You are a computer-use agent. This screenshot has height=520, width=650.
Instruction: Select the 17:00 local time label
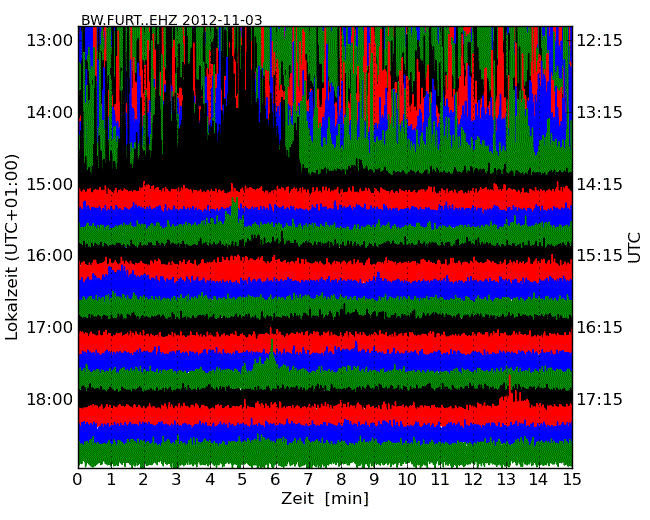pos(50,328)
